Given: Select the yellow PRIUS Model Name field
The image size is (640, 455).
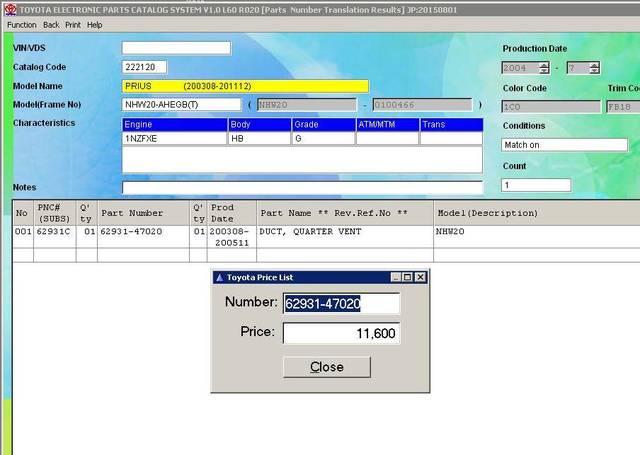Looking at the screenshot, I should pos(245,86).
